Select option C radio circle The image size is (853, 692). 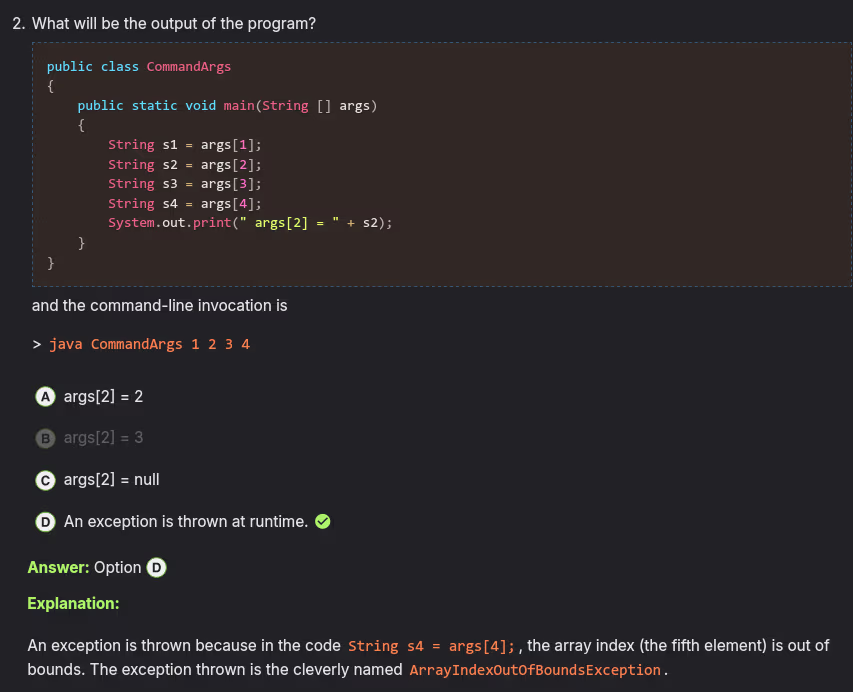click(46, 480)
